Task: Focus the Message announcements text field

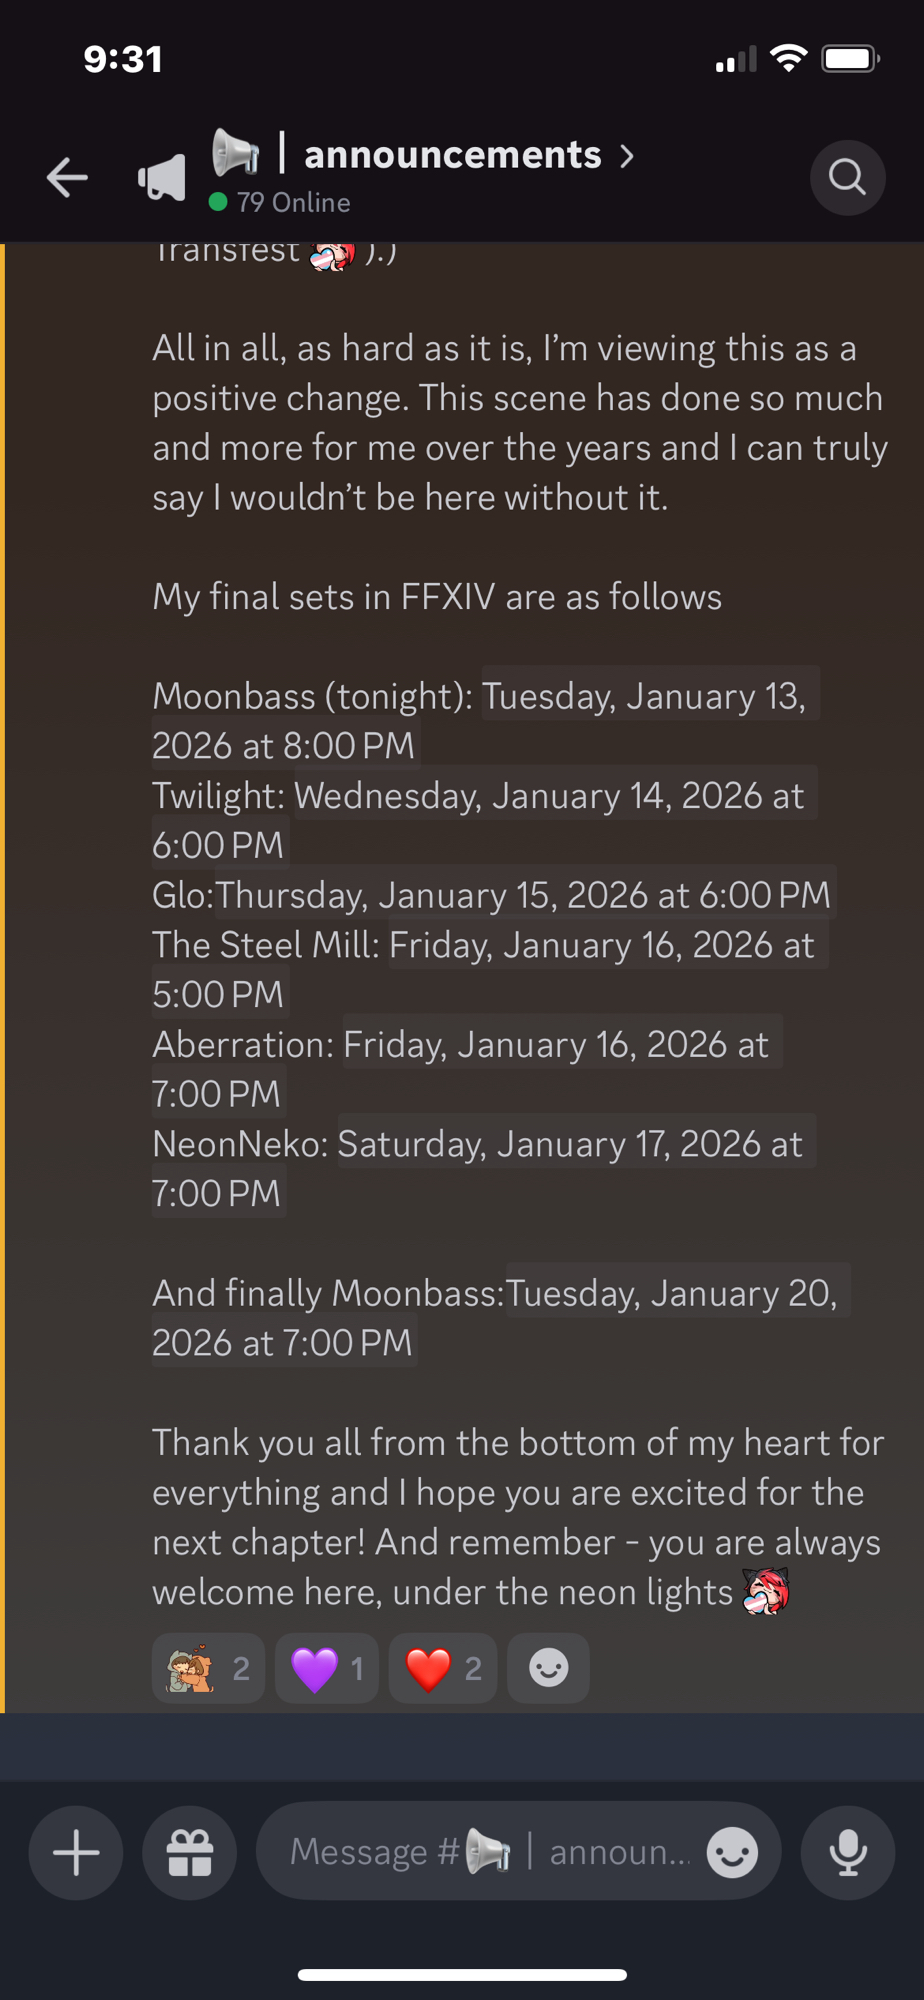Action: click(x=490, y=1853)
